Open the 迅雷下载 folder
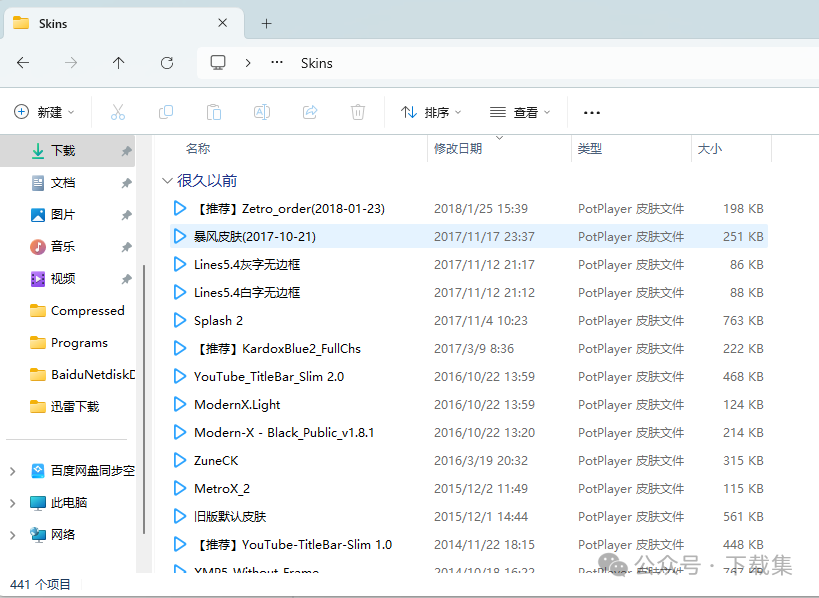This screenshot has width=819, height=598. click(x=67, y=407)
